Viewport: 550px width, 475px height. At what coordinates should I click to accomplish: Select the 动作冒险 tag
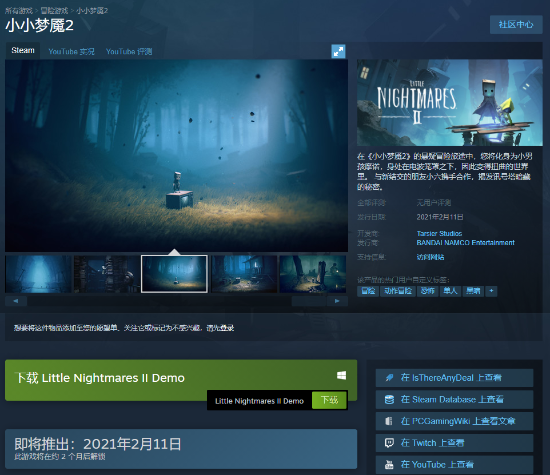[398, 291]
